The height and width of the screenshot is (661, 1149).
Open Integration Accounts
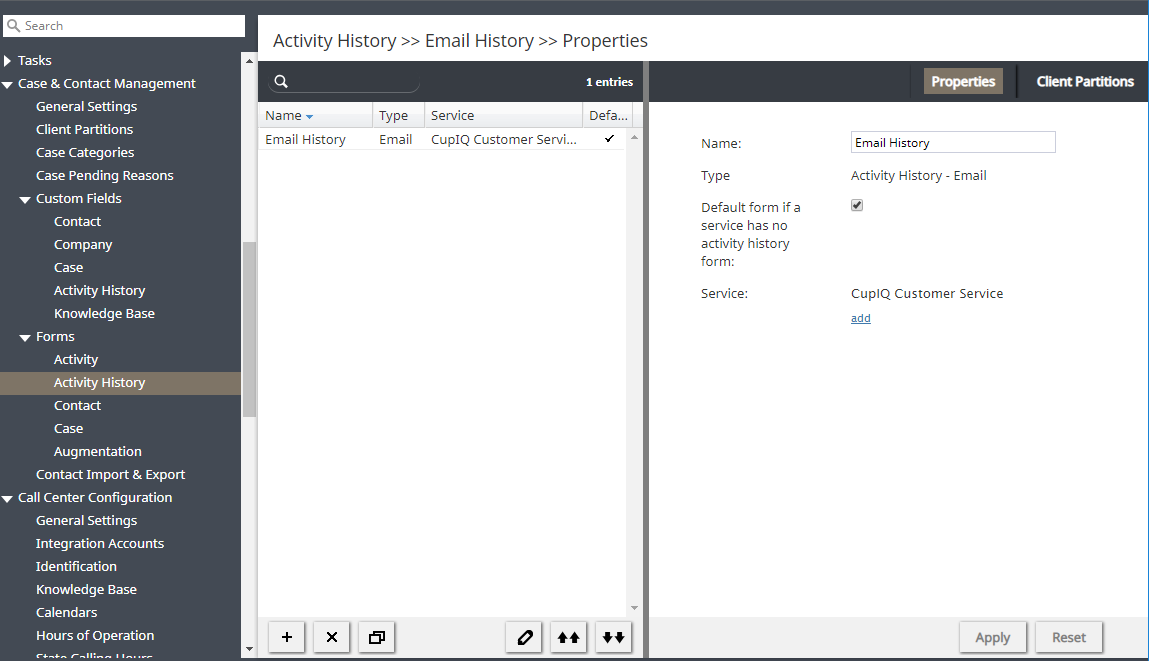click(x=100, y=544)
